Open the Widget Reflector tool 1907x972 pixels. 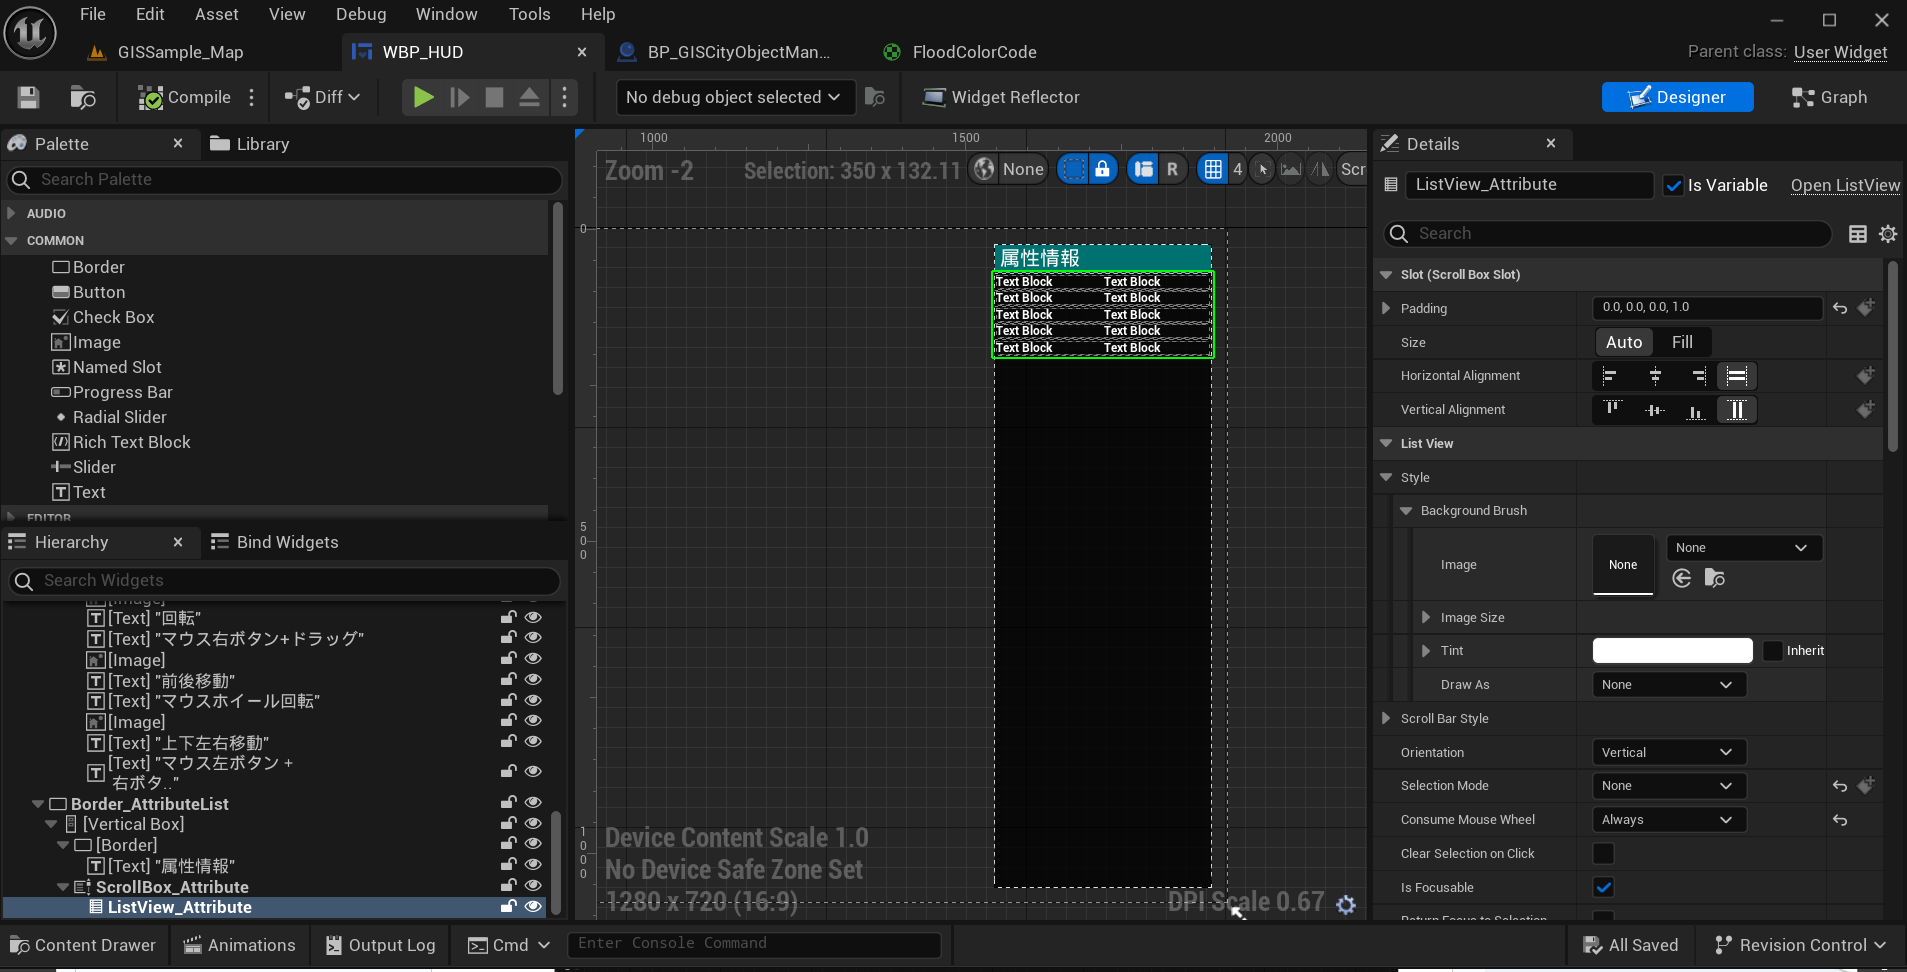1001,97
